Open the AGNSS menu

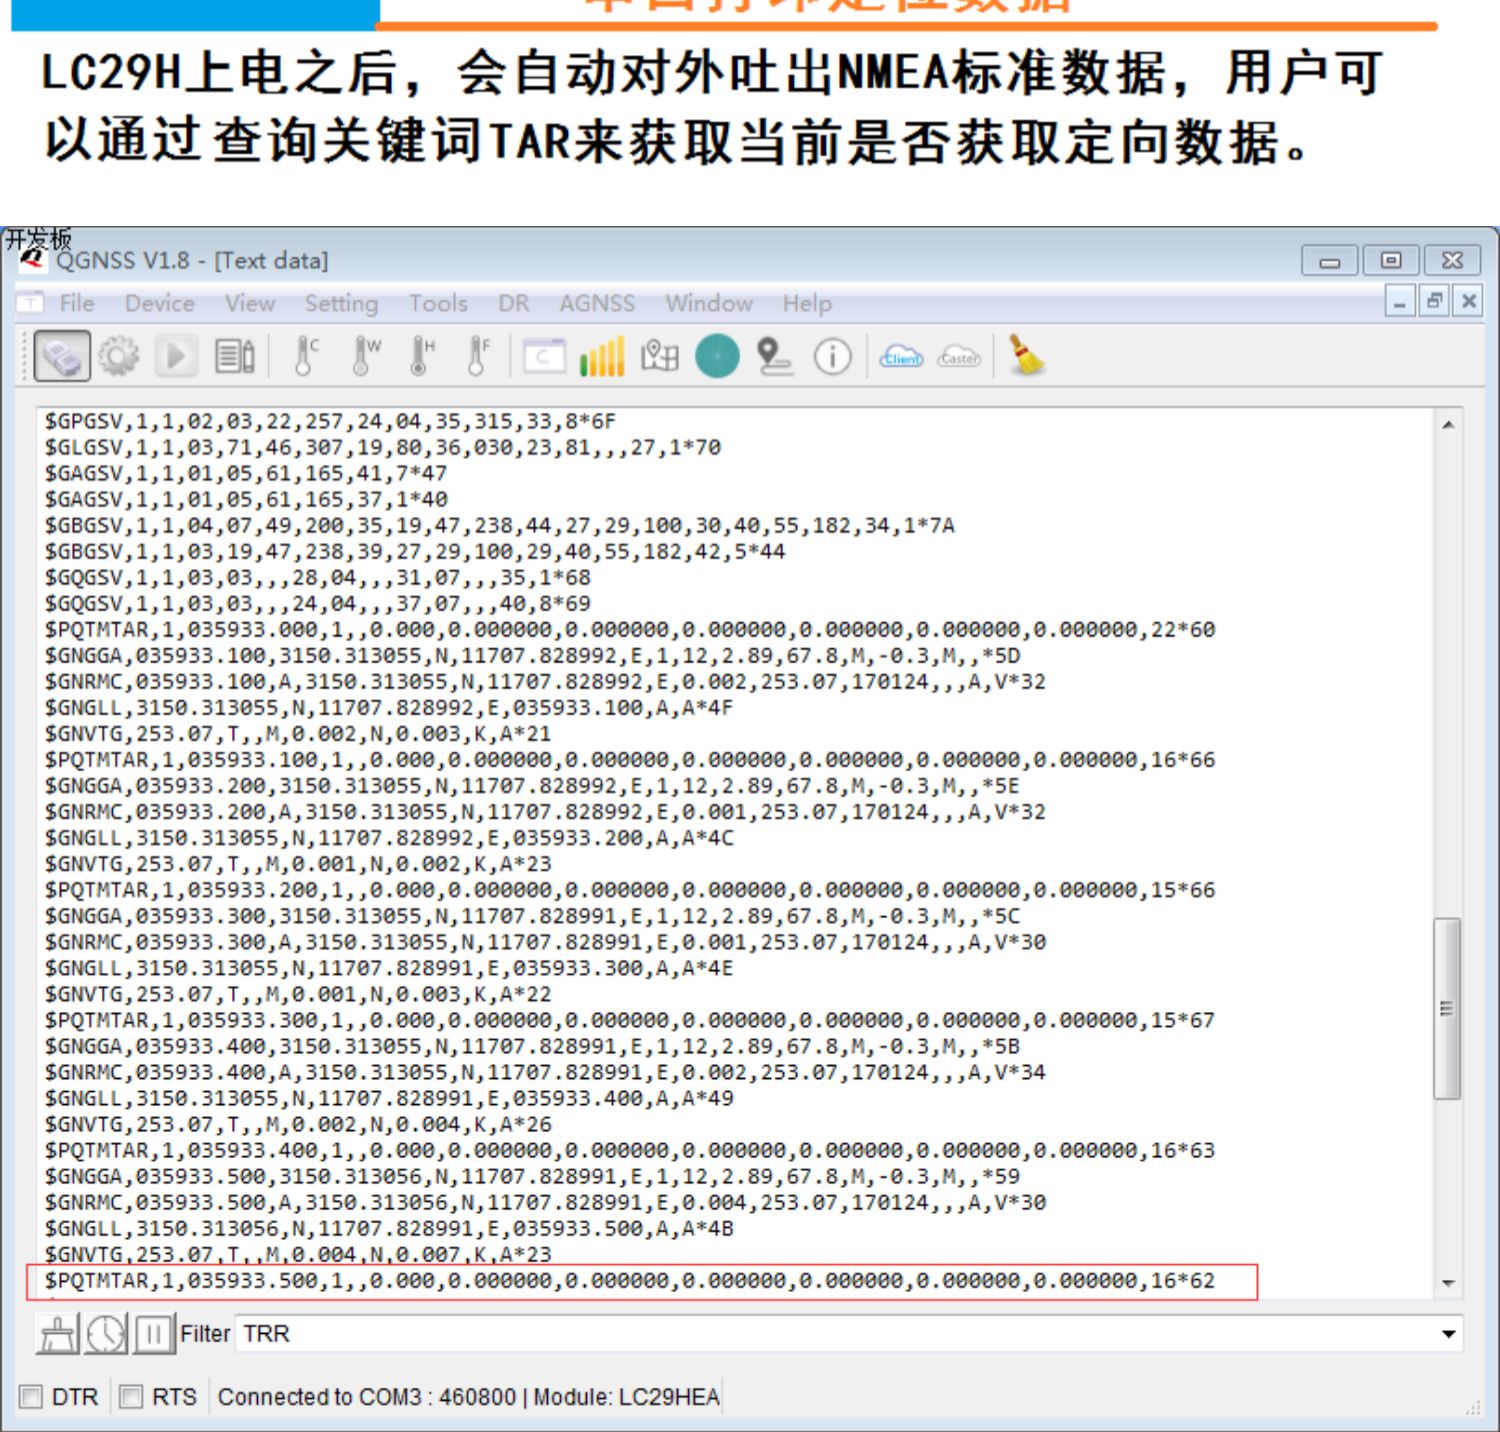[x=597, y=303]
